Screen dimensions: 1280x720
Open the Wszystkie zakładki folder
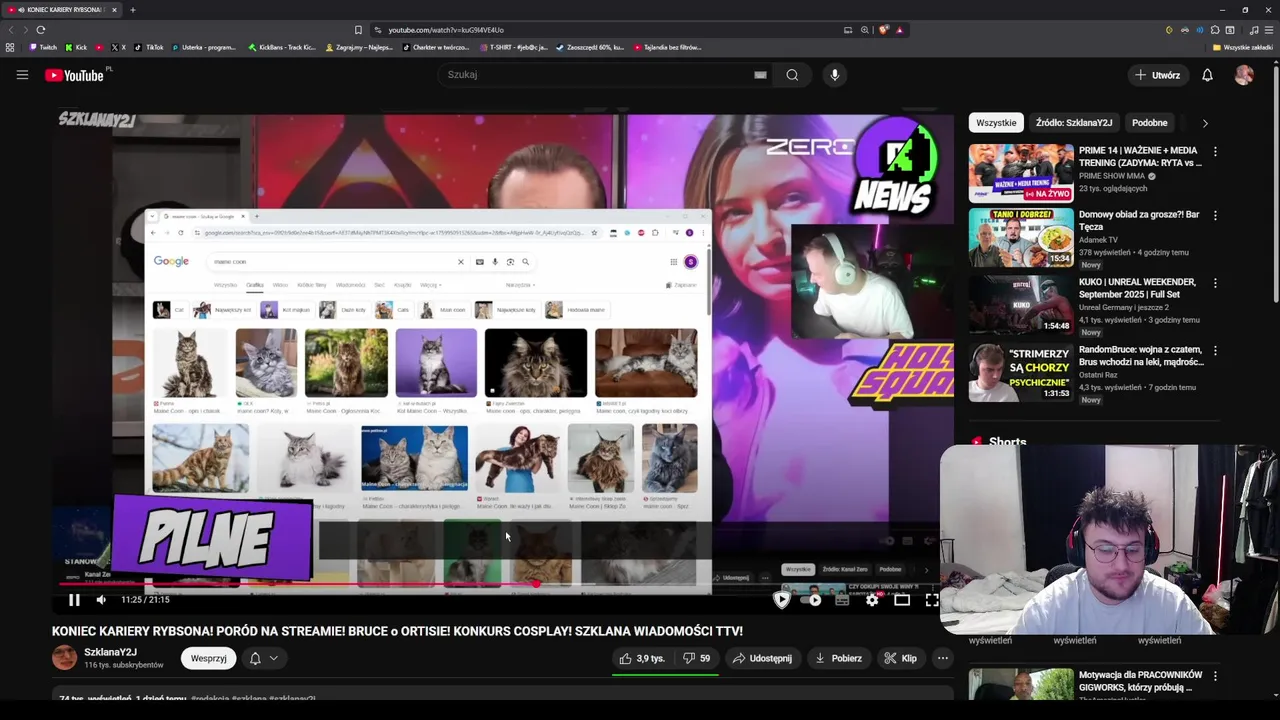coord(1242,47)
